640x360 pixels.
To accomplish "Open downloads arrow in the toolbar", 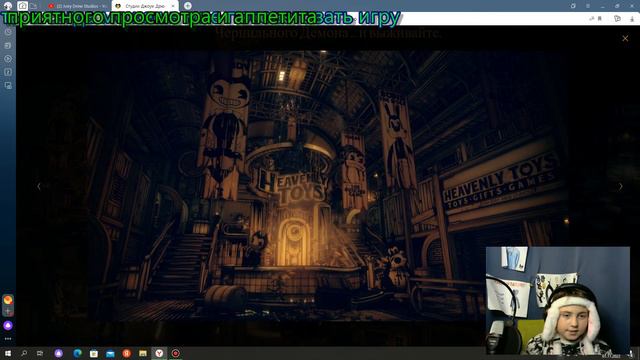I will pos(632,18).
